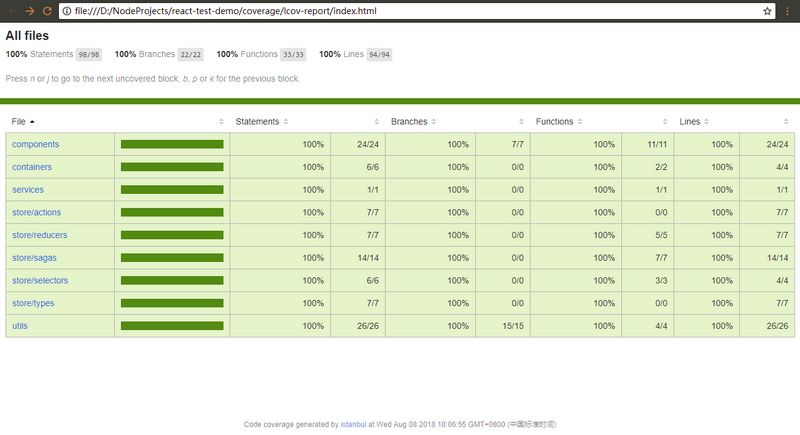
Task: Reload the page with refresh icon
Action: click(47, 11)
